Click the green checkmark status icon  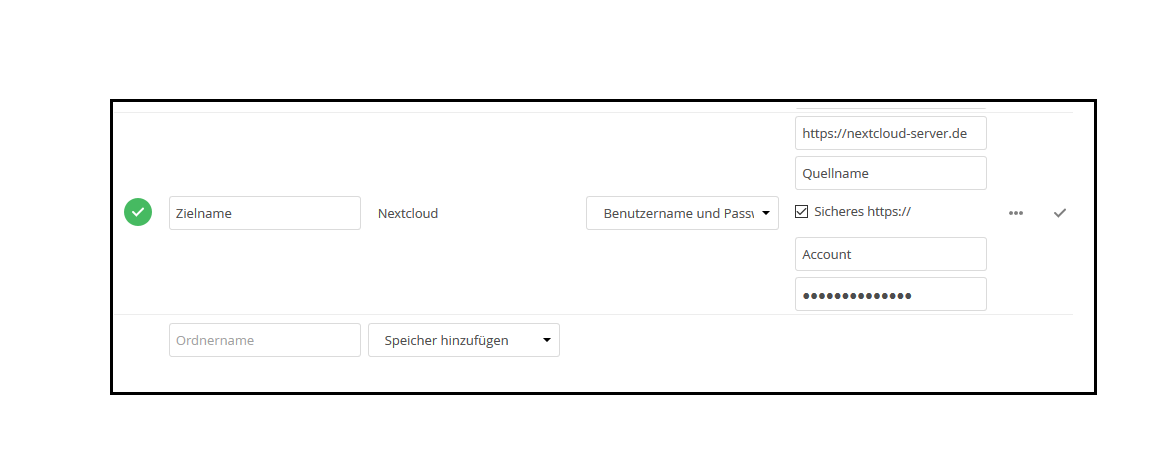(138, 212)
